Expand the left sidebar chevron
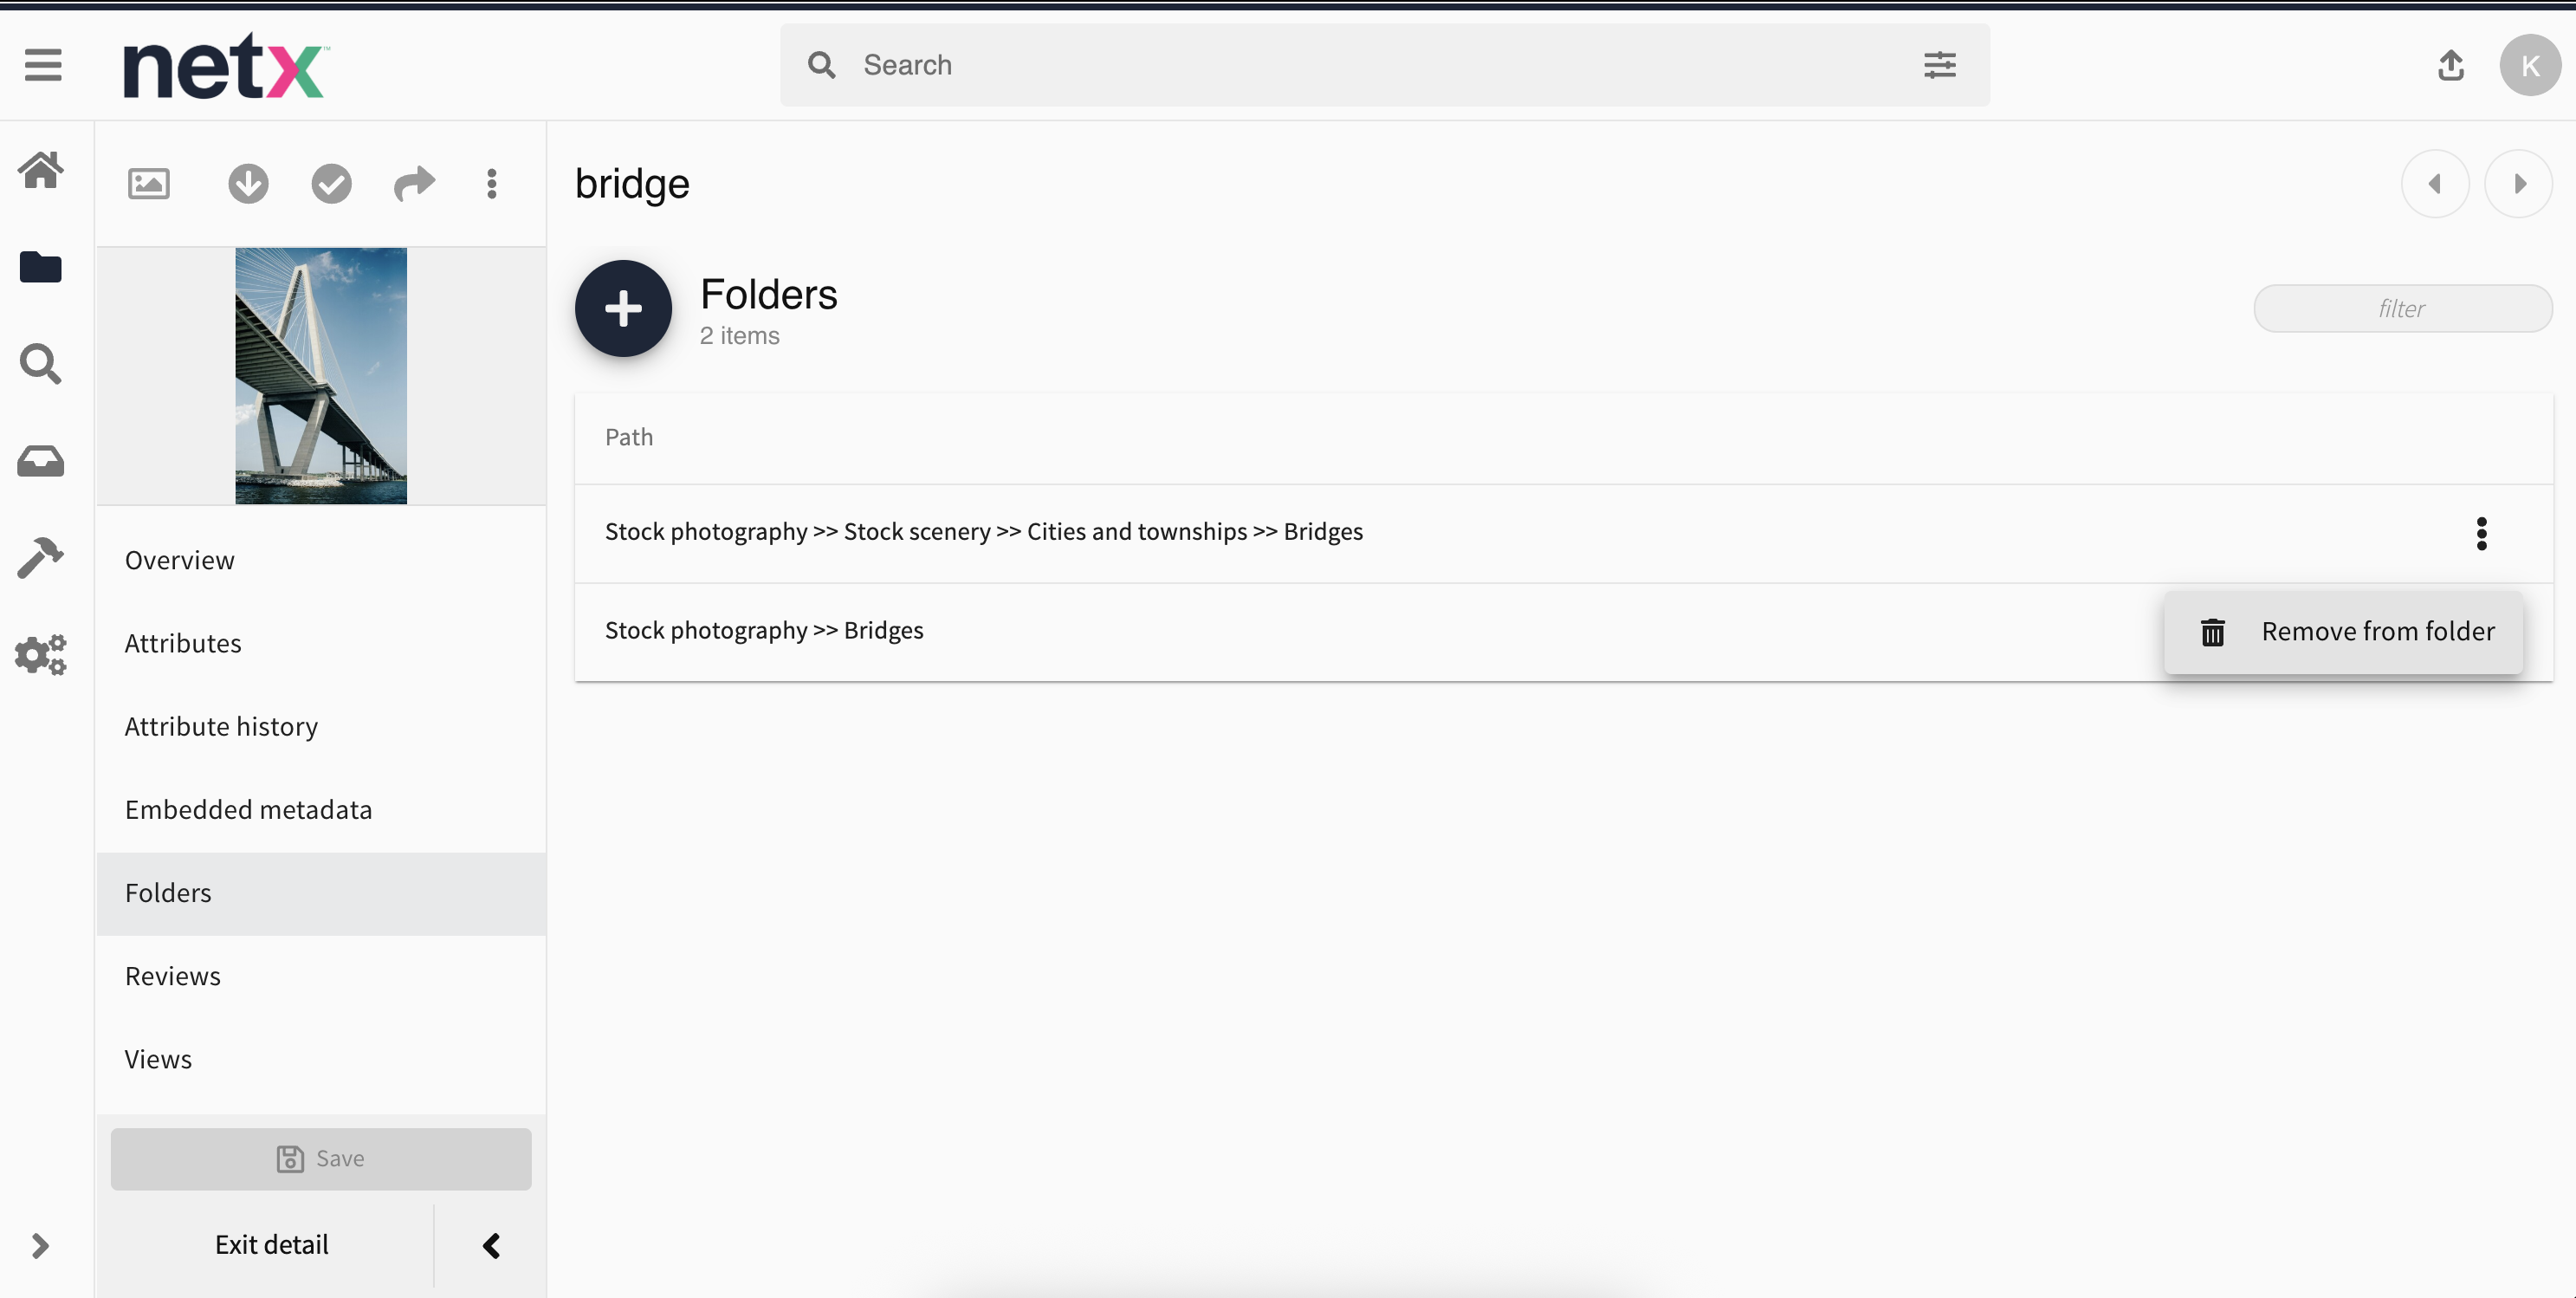This screenshot has width=2576, height=1298. (x=40, y=1246)
